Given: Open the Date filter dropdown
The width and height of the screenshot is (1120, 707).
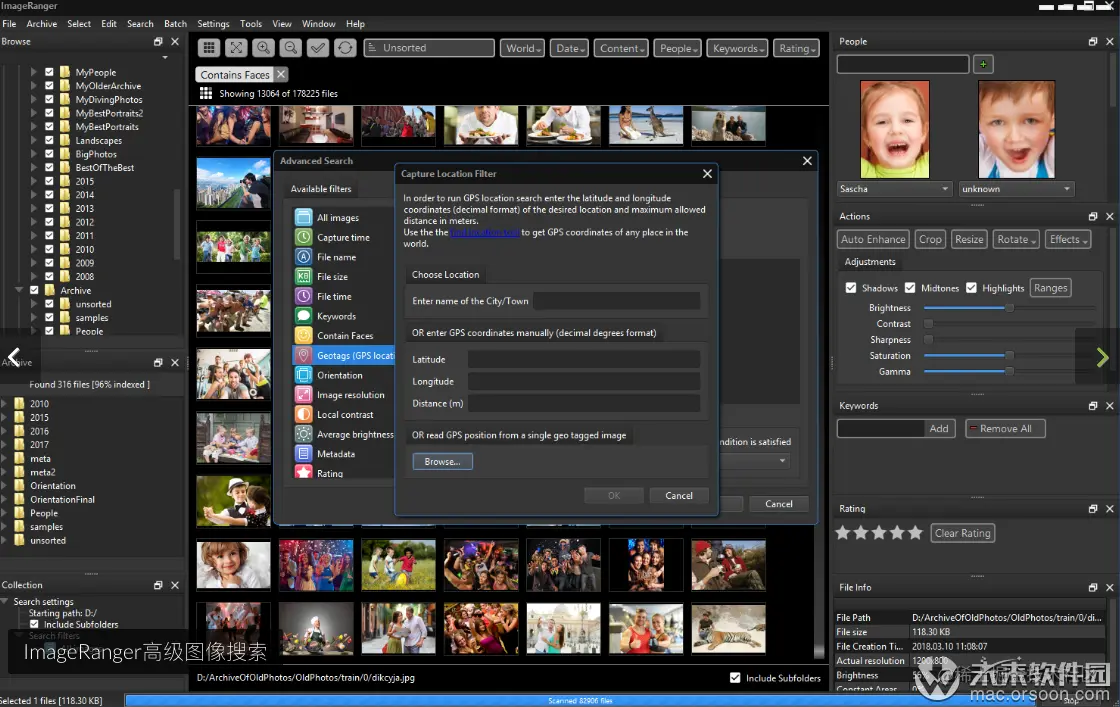Looking at the screenshot, I should click(570, 48).
